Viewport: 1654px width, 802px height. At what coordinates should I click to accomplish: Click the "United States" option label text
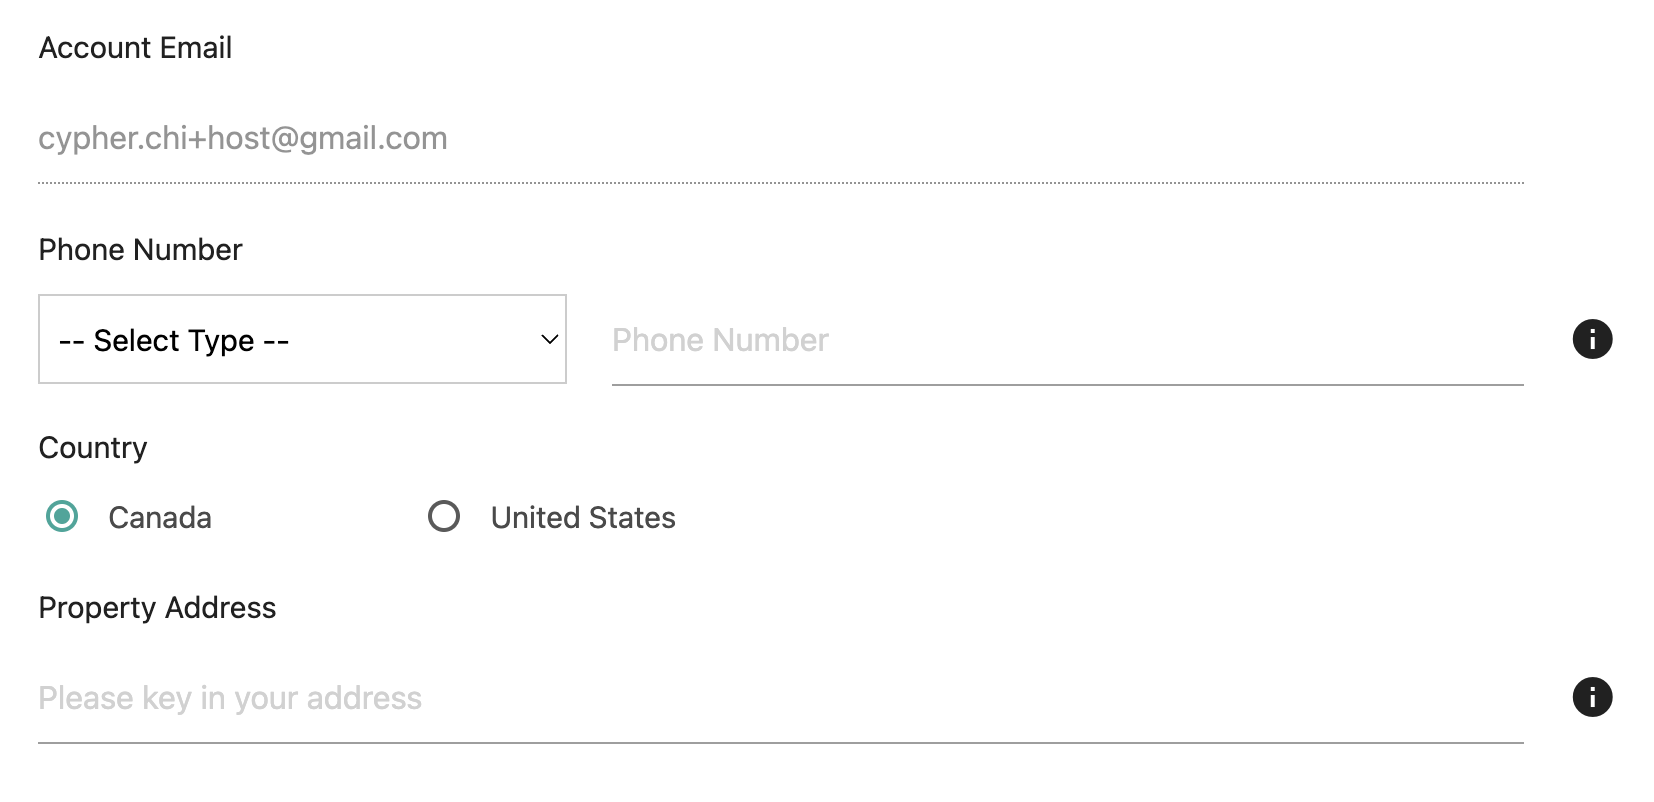(583, 518)
